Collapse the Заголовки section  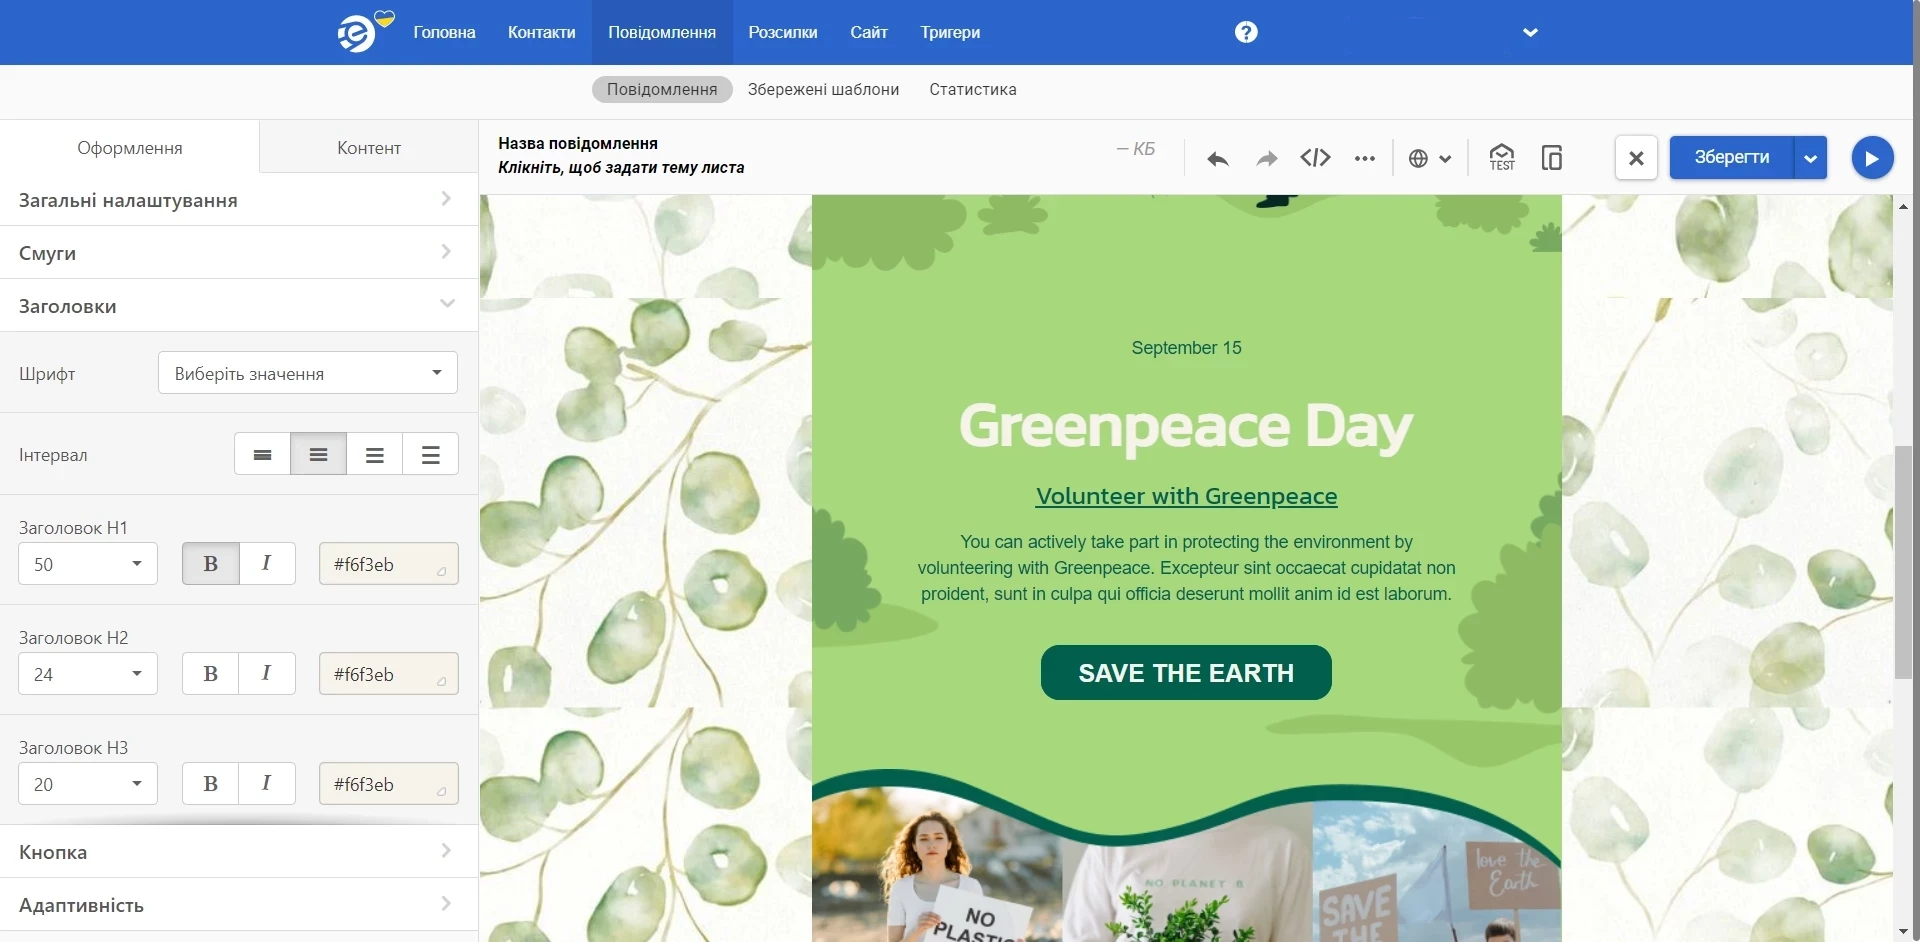tap(239, 305)
